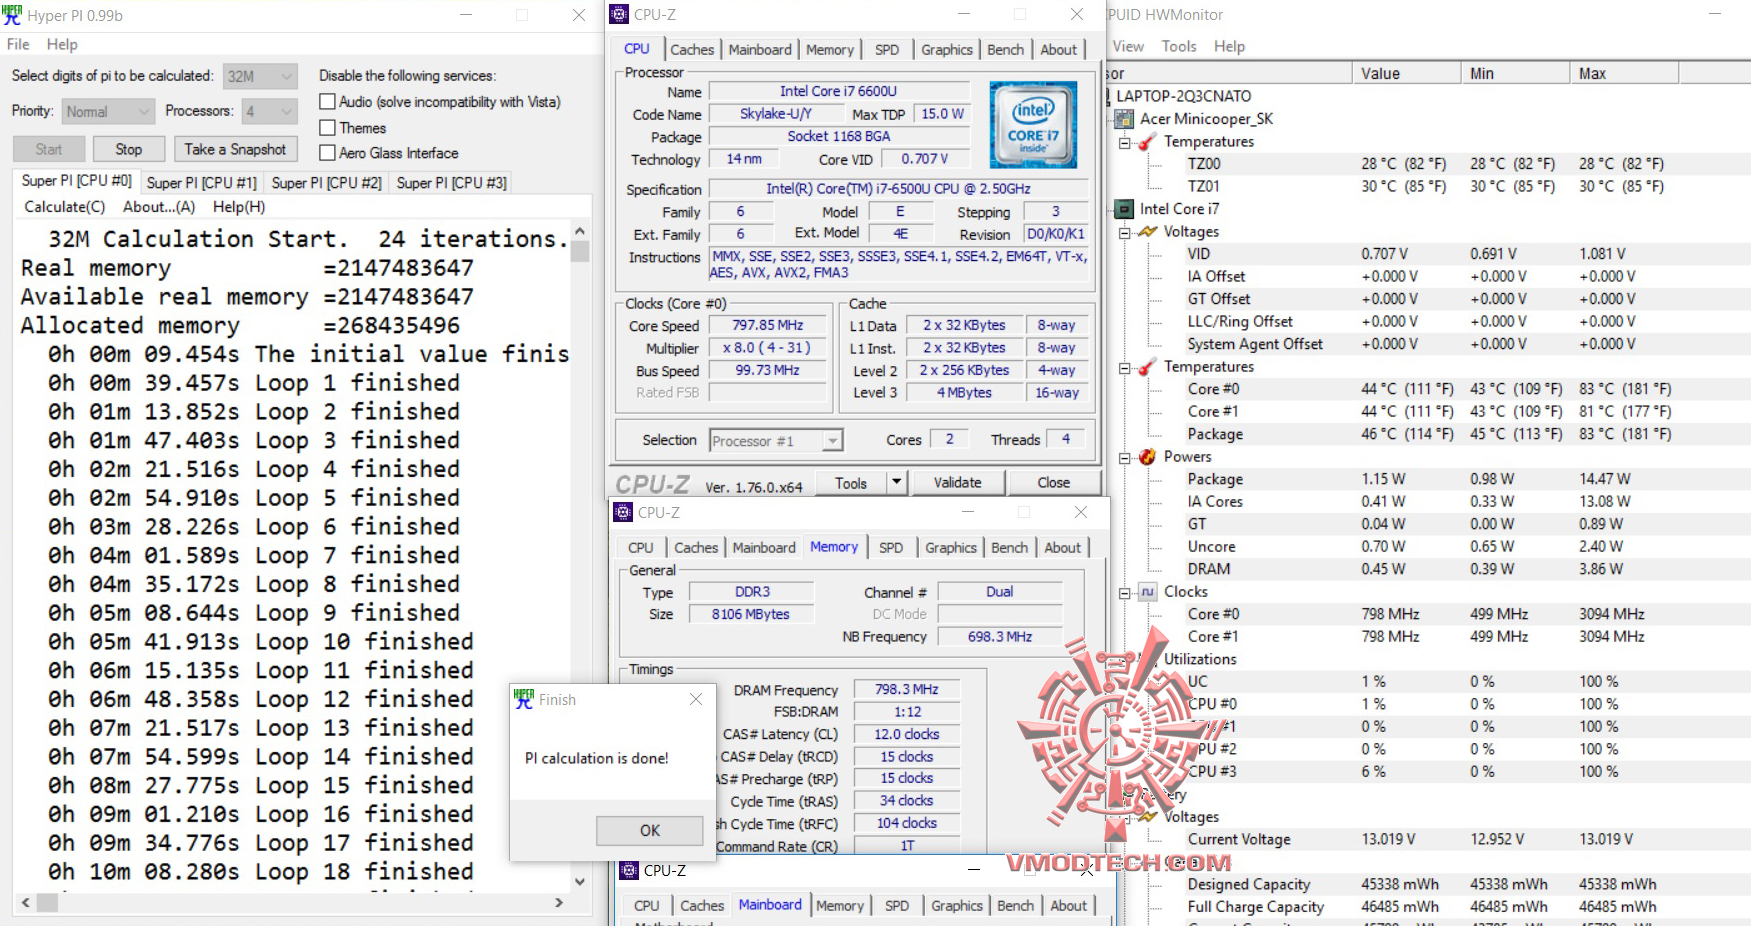Check the Themes checkbox
The width and height of the screenshot is (1751, 926).
click(x=326, y=127)
